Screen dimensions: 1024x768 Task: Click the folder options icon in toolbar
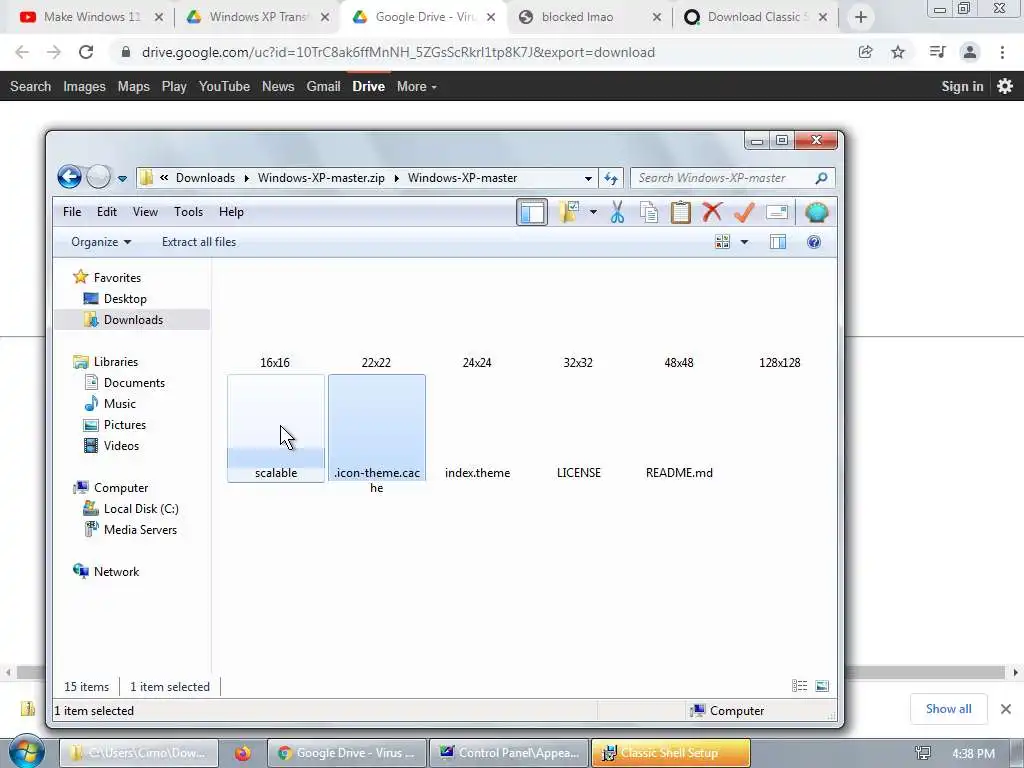tap(568, 212)
